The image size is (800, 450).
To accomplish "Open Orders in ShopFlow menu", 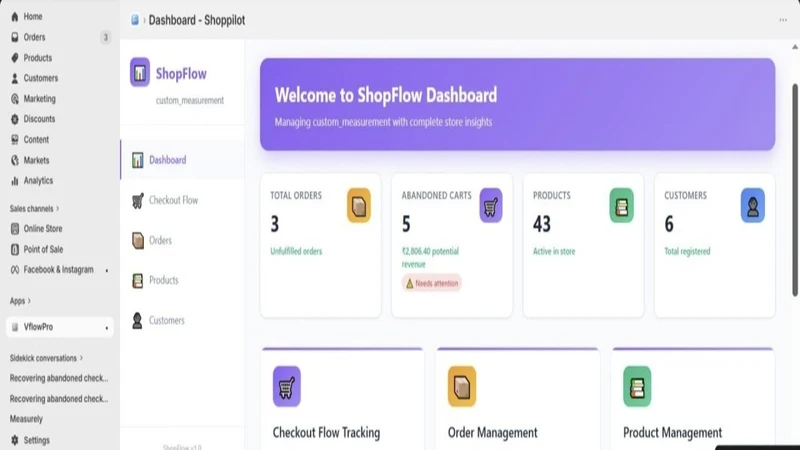I will 183,240.
